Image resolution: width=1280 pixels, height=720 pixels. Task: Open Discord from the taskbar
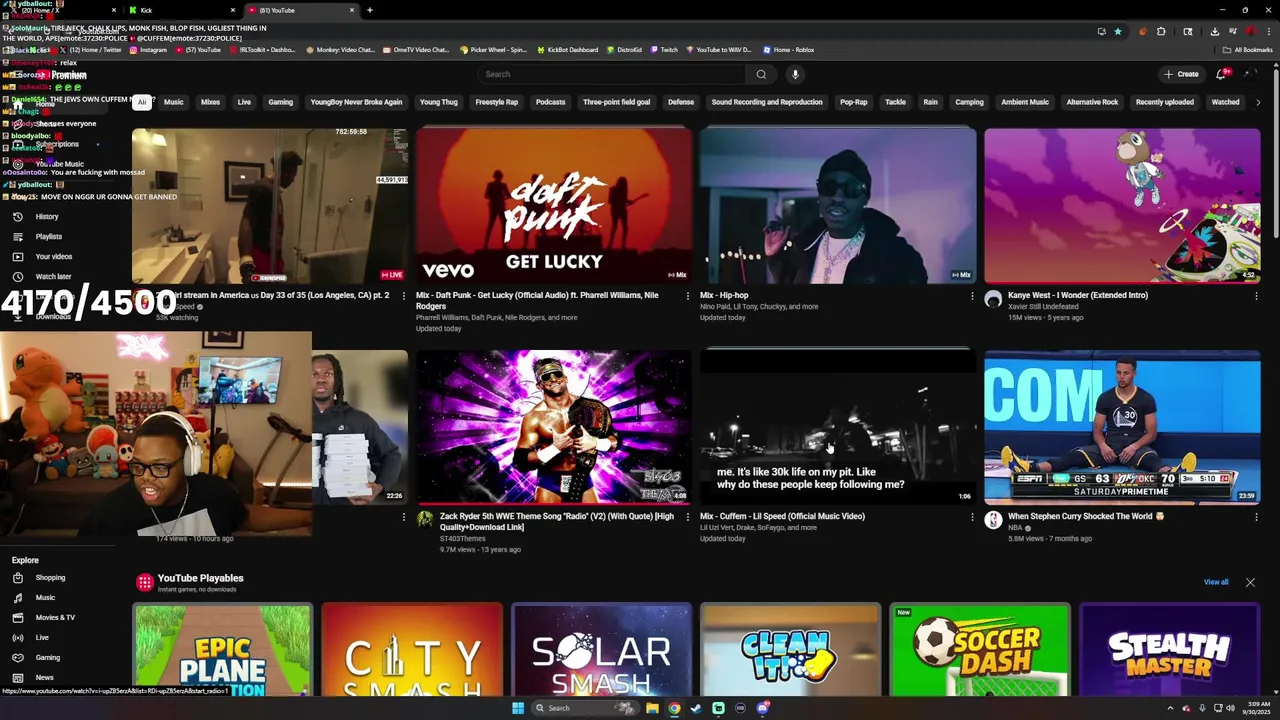762,708
